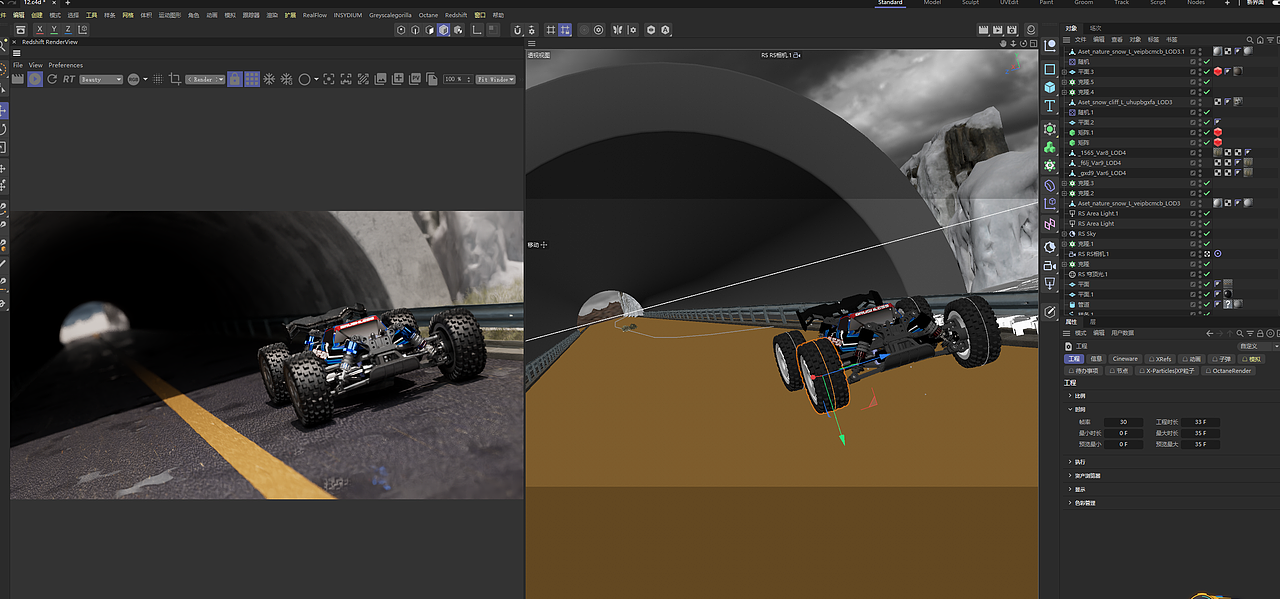
Task: Click the RT button in the RenderView toolbar
Action: (69, 79)
